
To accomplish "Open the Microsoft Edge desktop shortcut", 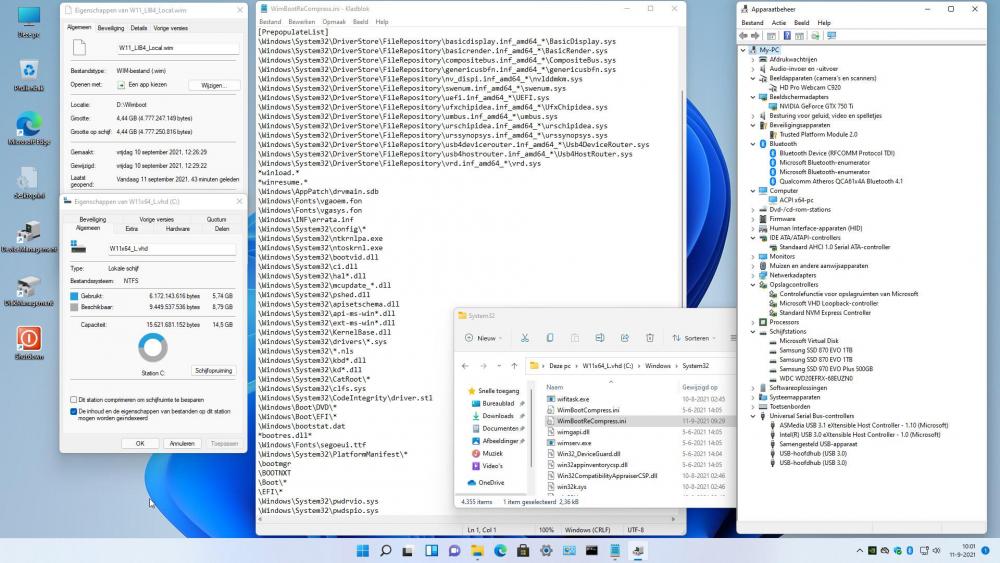I will 28,128.
